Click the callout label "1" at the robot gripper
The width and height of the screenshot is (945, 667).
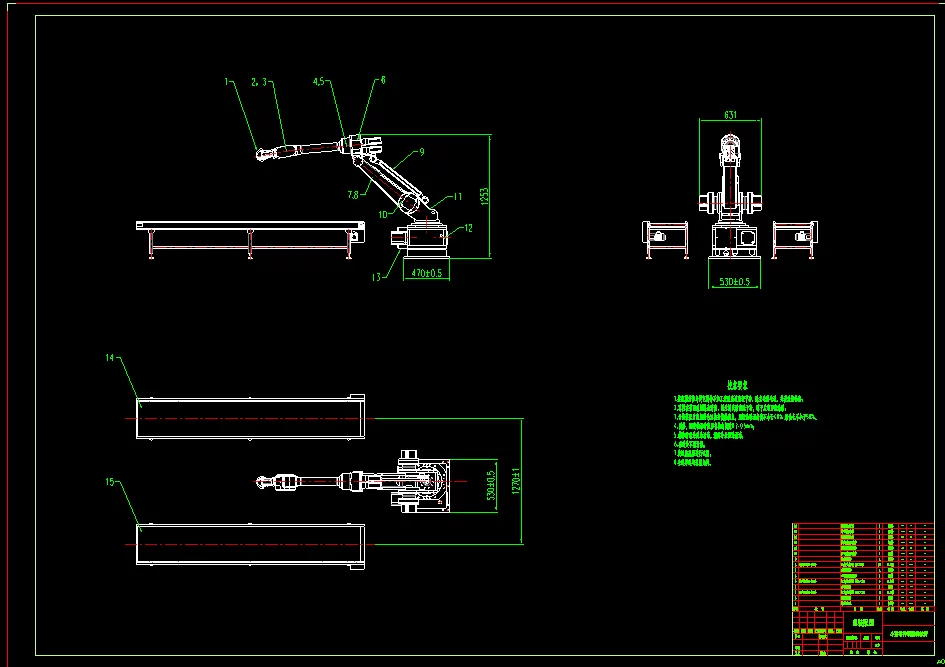[x=227, y=81]
